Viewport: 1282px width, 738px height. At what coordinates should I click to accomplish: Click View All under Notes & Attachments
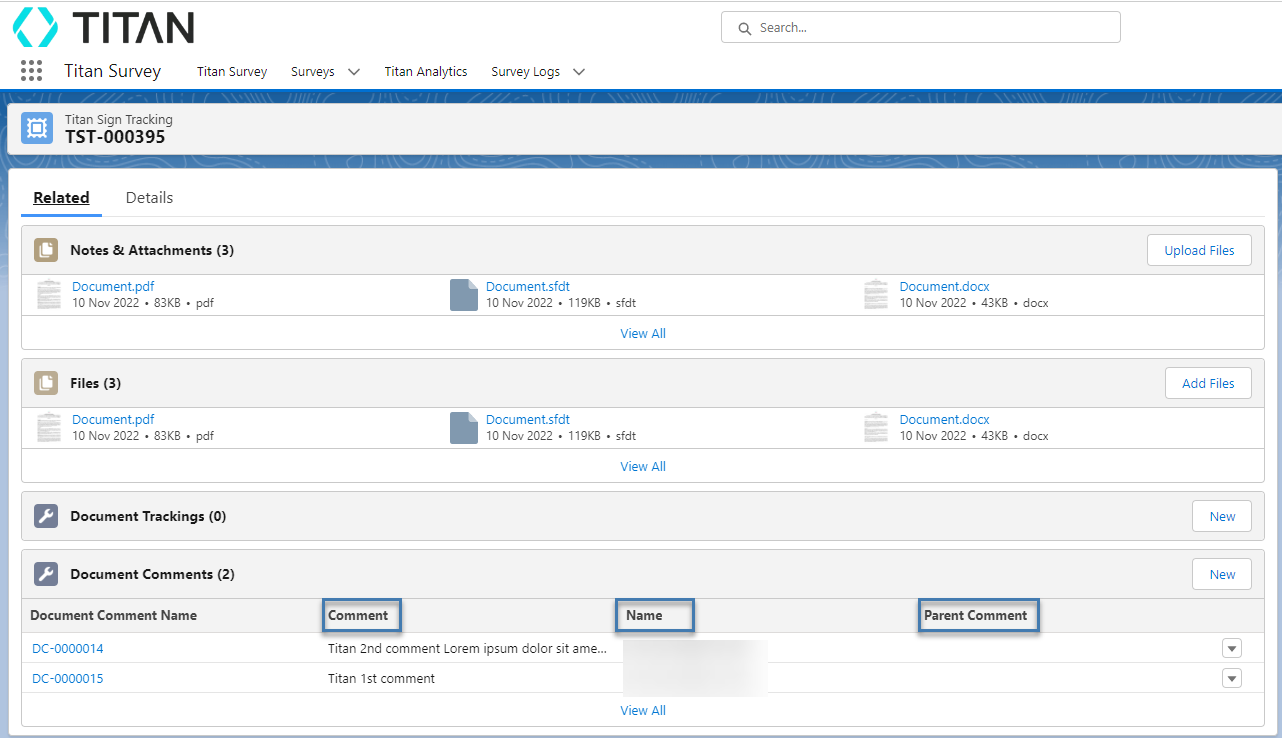click(643, 333)
